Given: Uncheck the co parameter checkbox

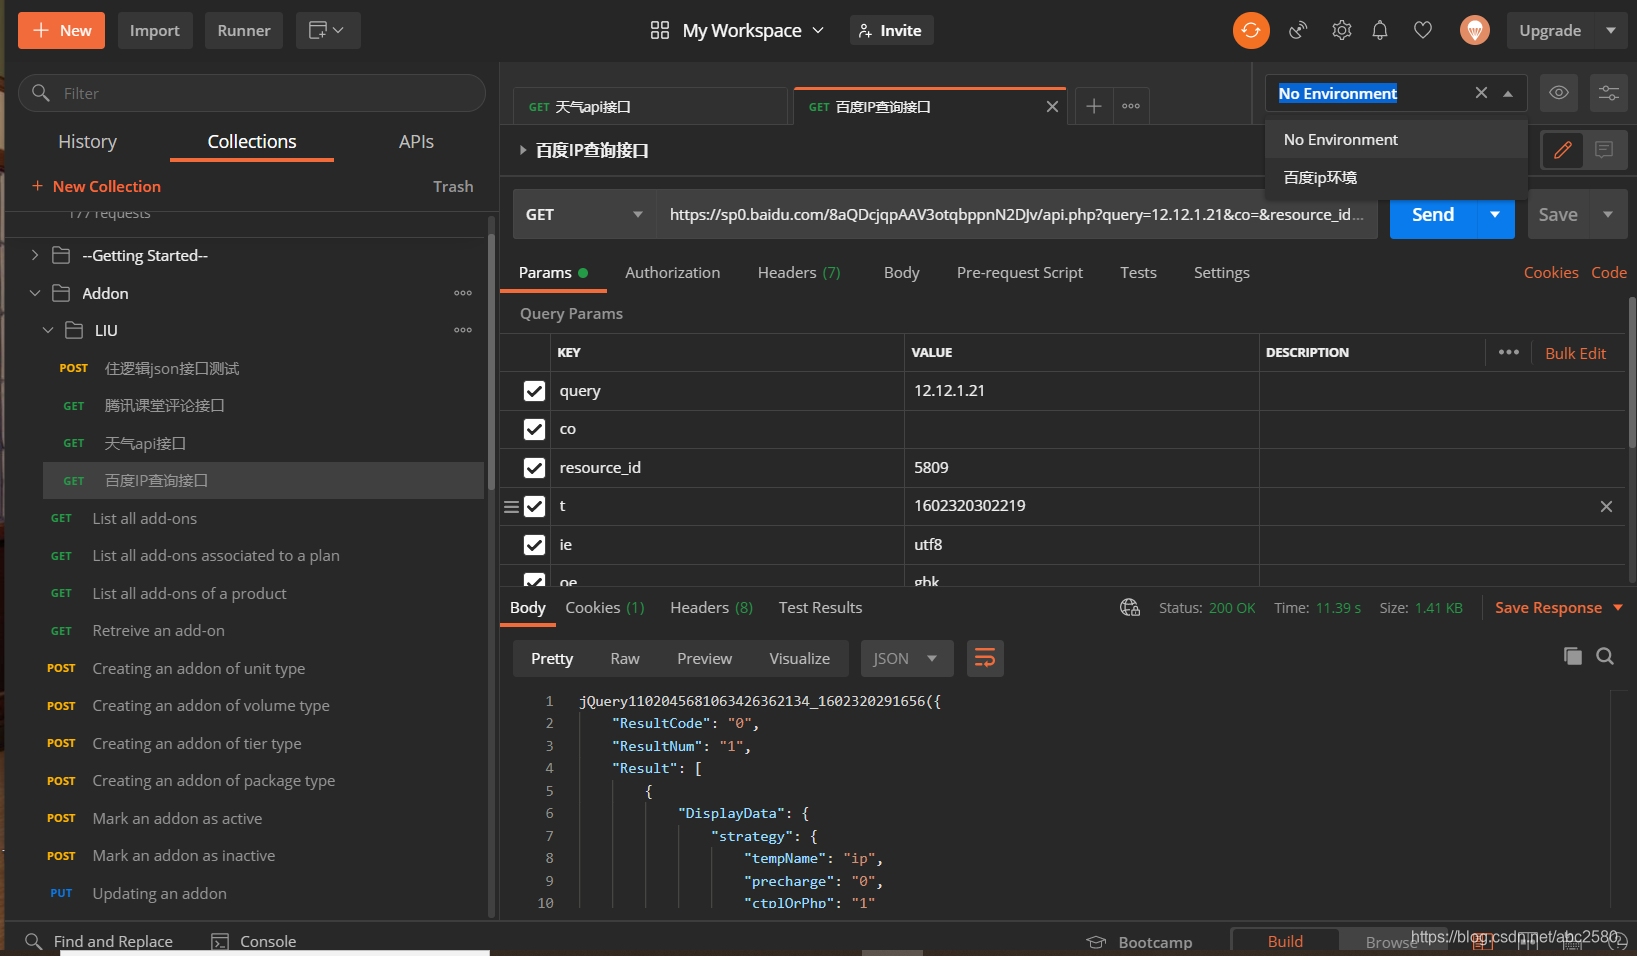Looking at the screenshot, I should pos(534,429).
